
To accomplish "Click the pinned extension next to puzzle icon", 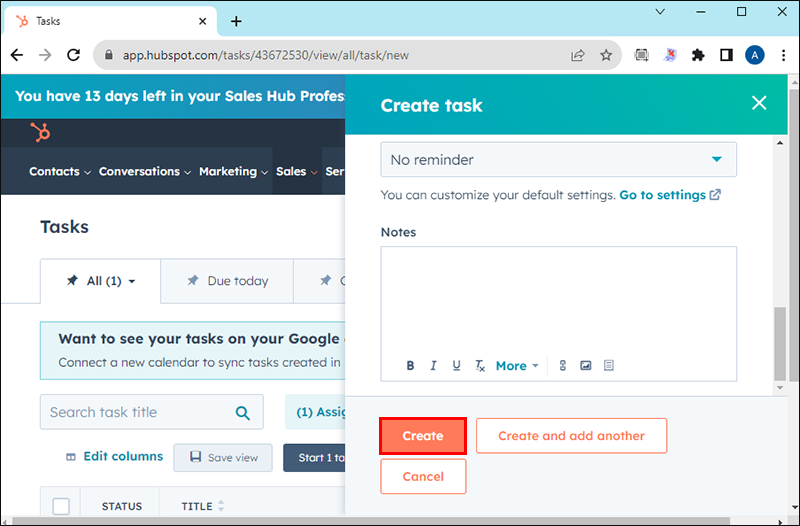I will 670,55.
